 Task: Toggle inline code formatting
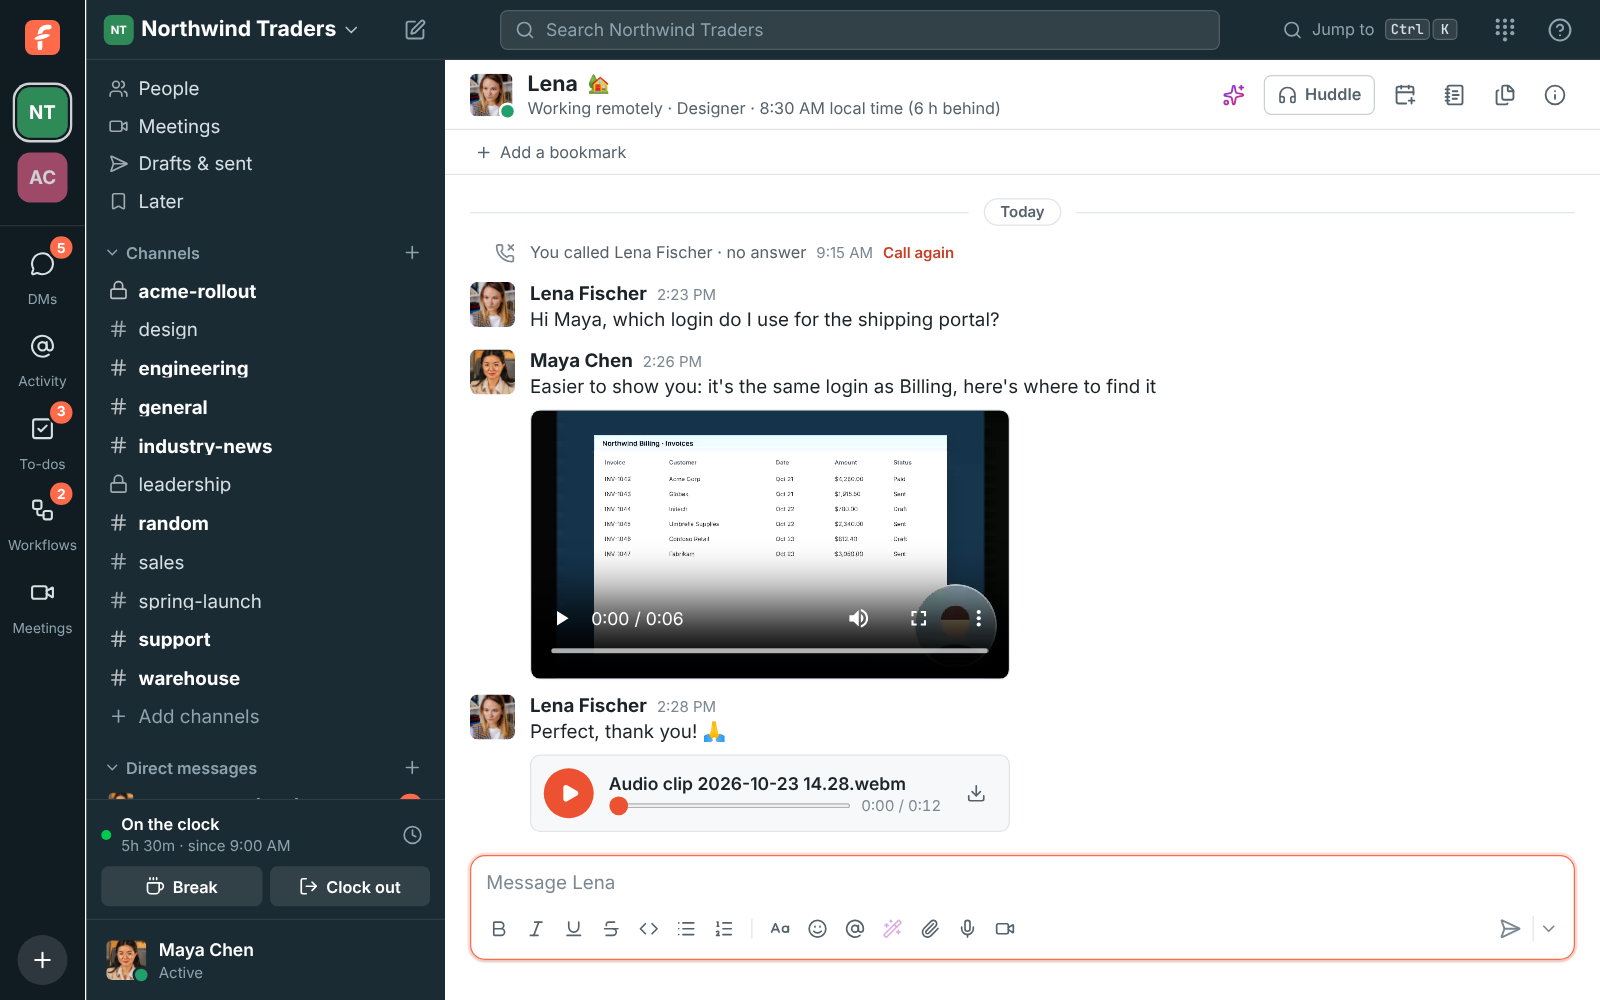649,929
